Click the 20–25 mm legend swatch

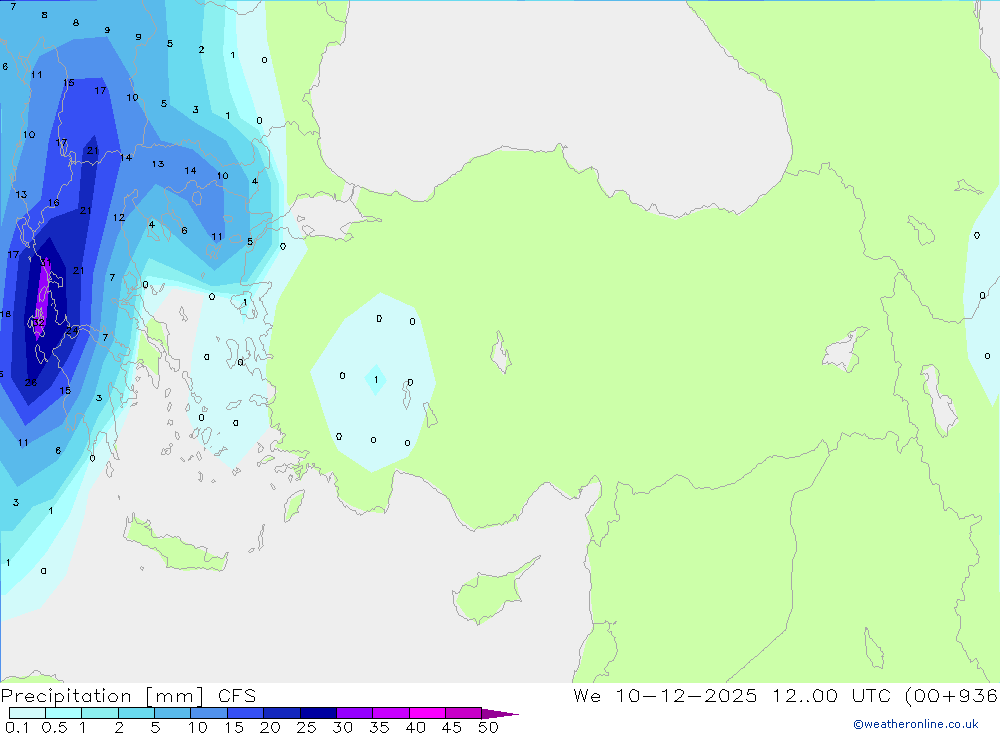tap(281, 713)
